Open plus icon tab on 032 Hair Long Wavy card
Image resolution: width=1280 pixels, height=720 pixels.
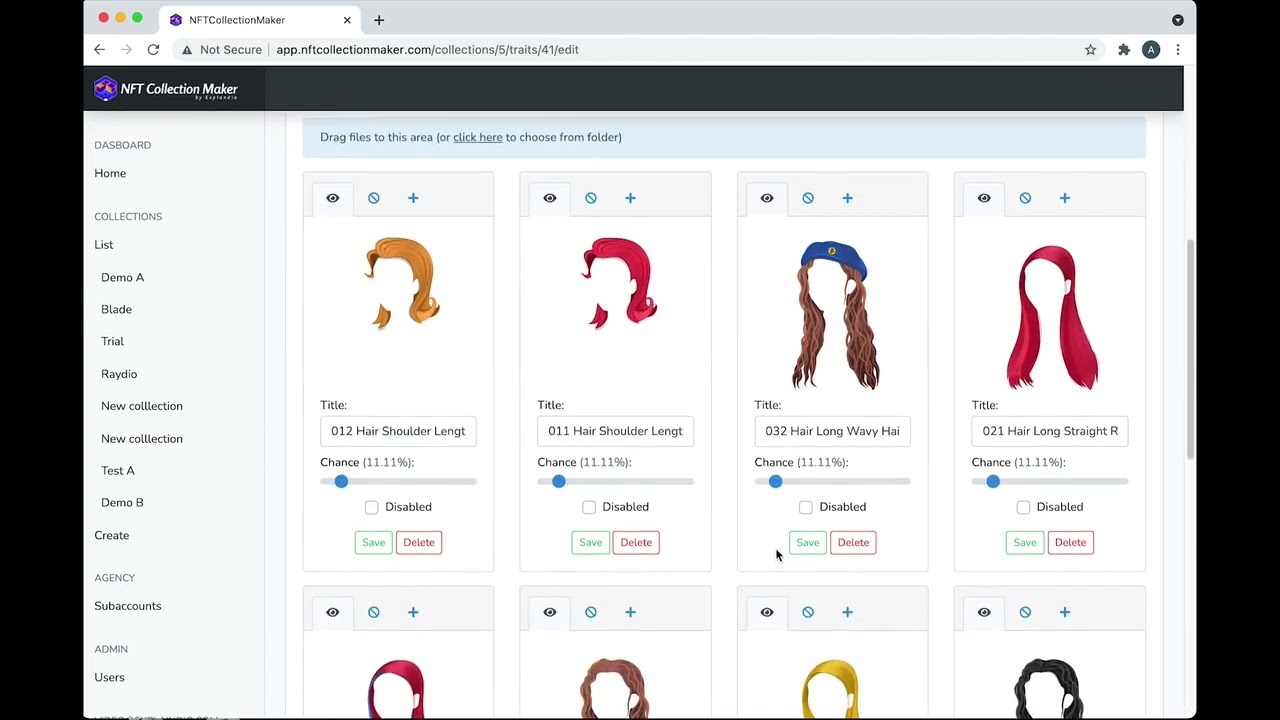click(x=847, y=198)
